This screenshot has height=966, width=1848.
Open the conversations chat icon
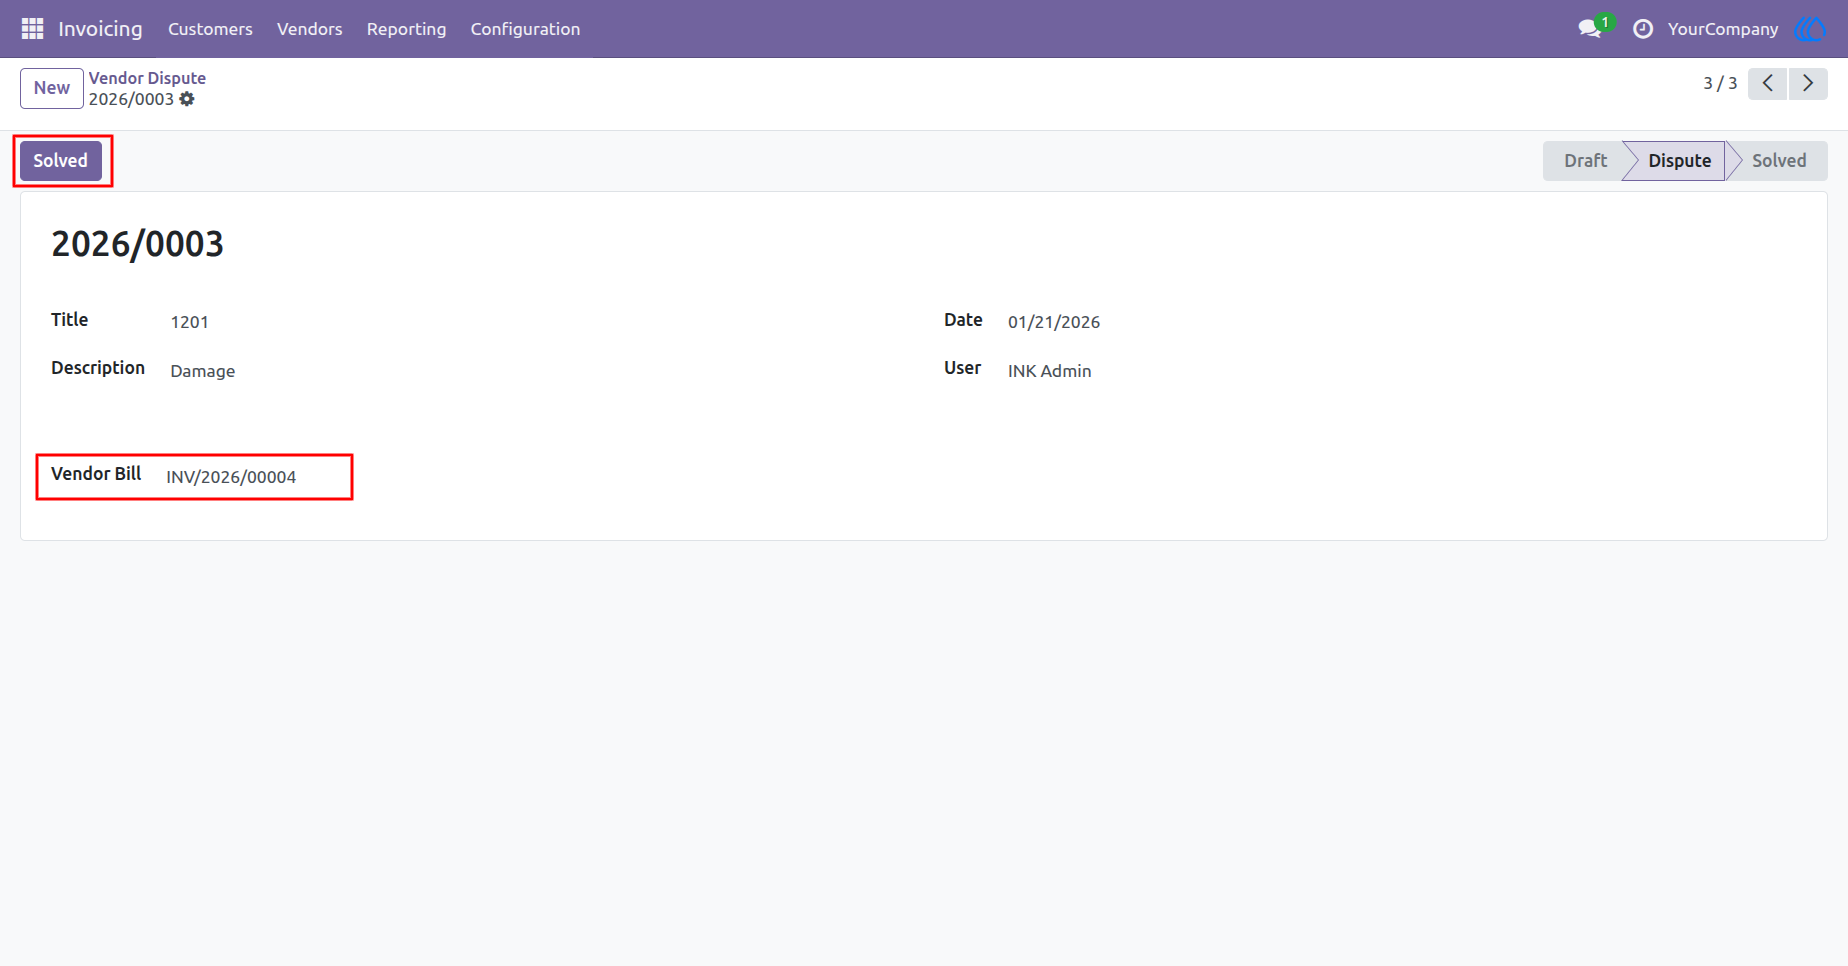1590,29
